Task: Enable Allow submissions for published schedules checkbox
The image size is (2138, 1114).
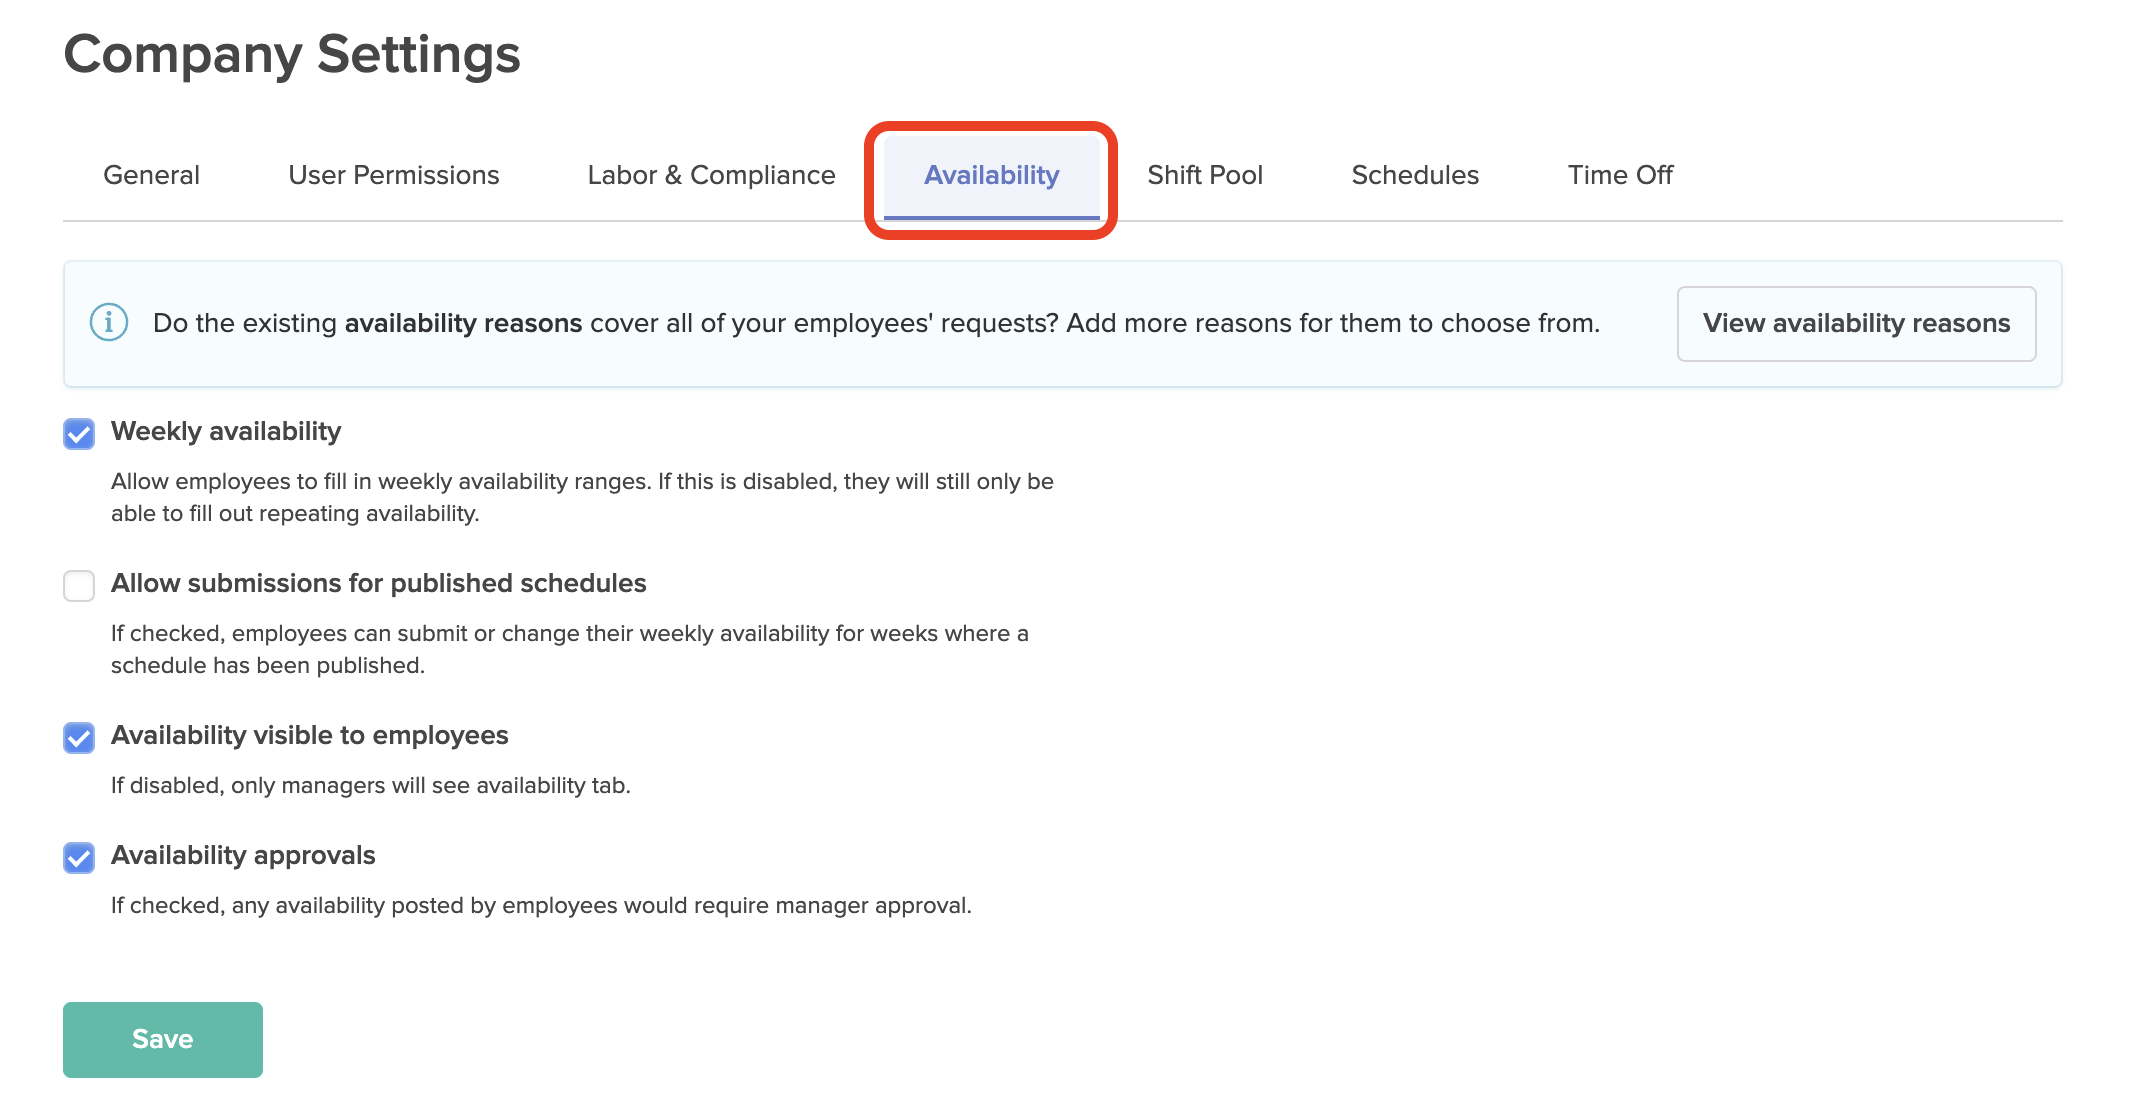Action: [x=79, y=585]
